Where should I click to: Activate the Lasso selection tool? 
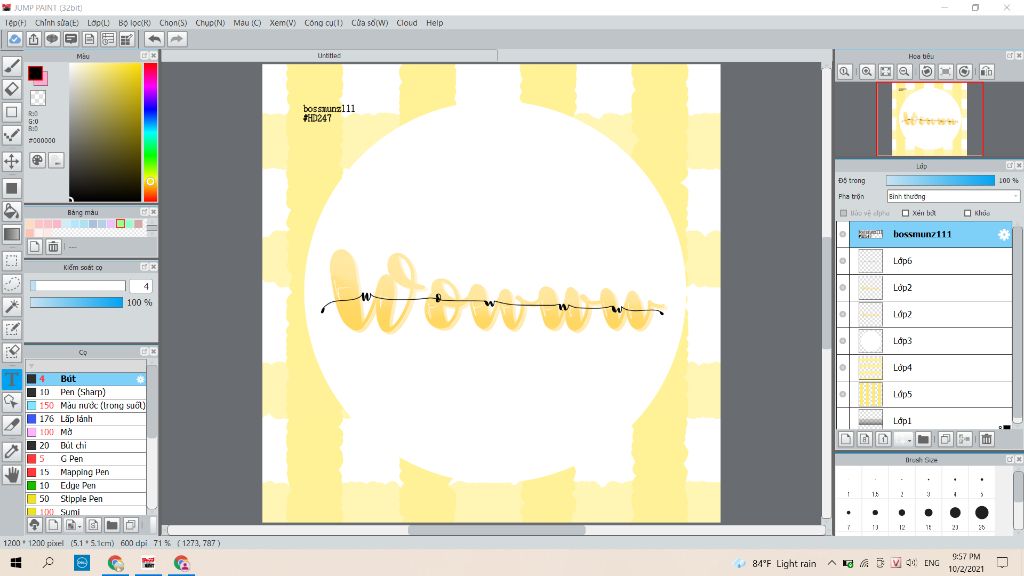click(12, 283)
